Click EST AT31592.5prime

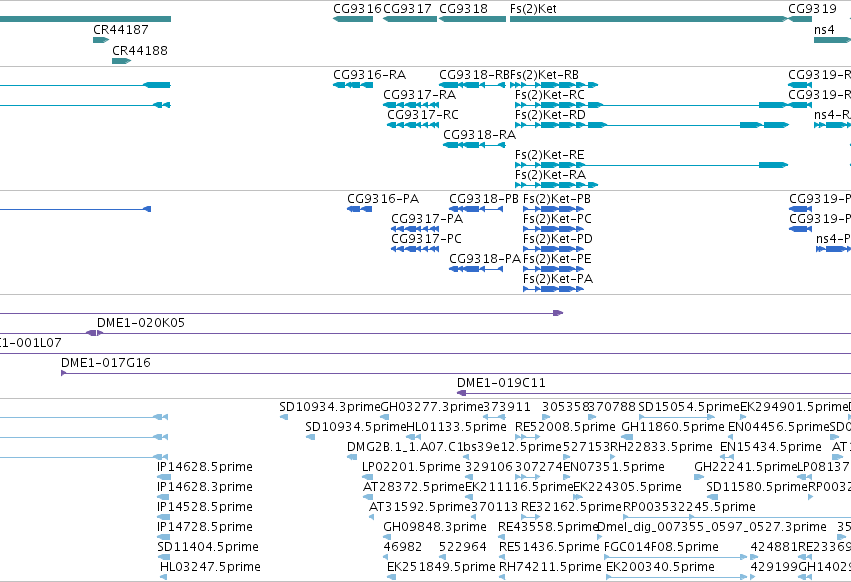click(x=373, y=517)
